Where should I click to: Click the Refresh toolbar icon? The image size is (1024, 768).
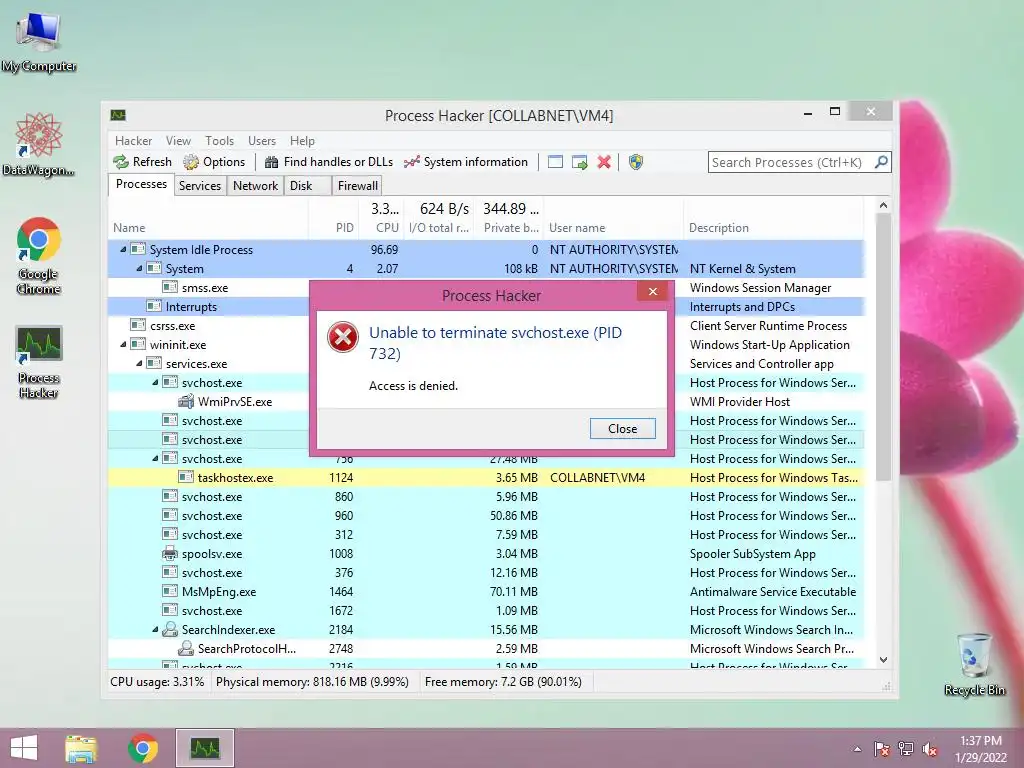(121, 162)
